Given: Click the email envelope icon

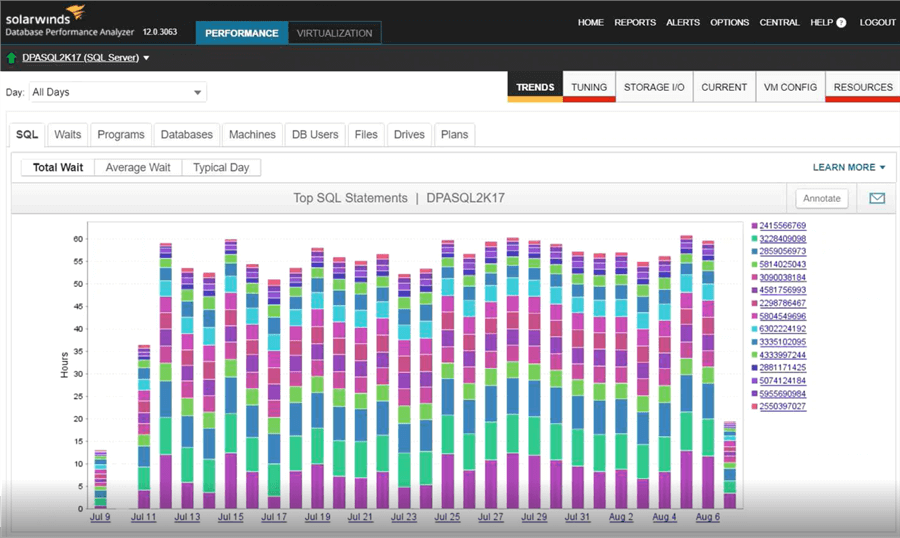Looking at the screenshot, I should pos(876,198).
